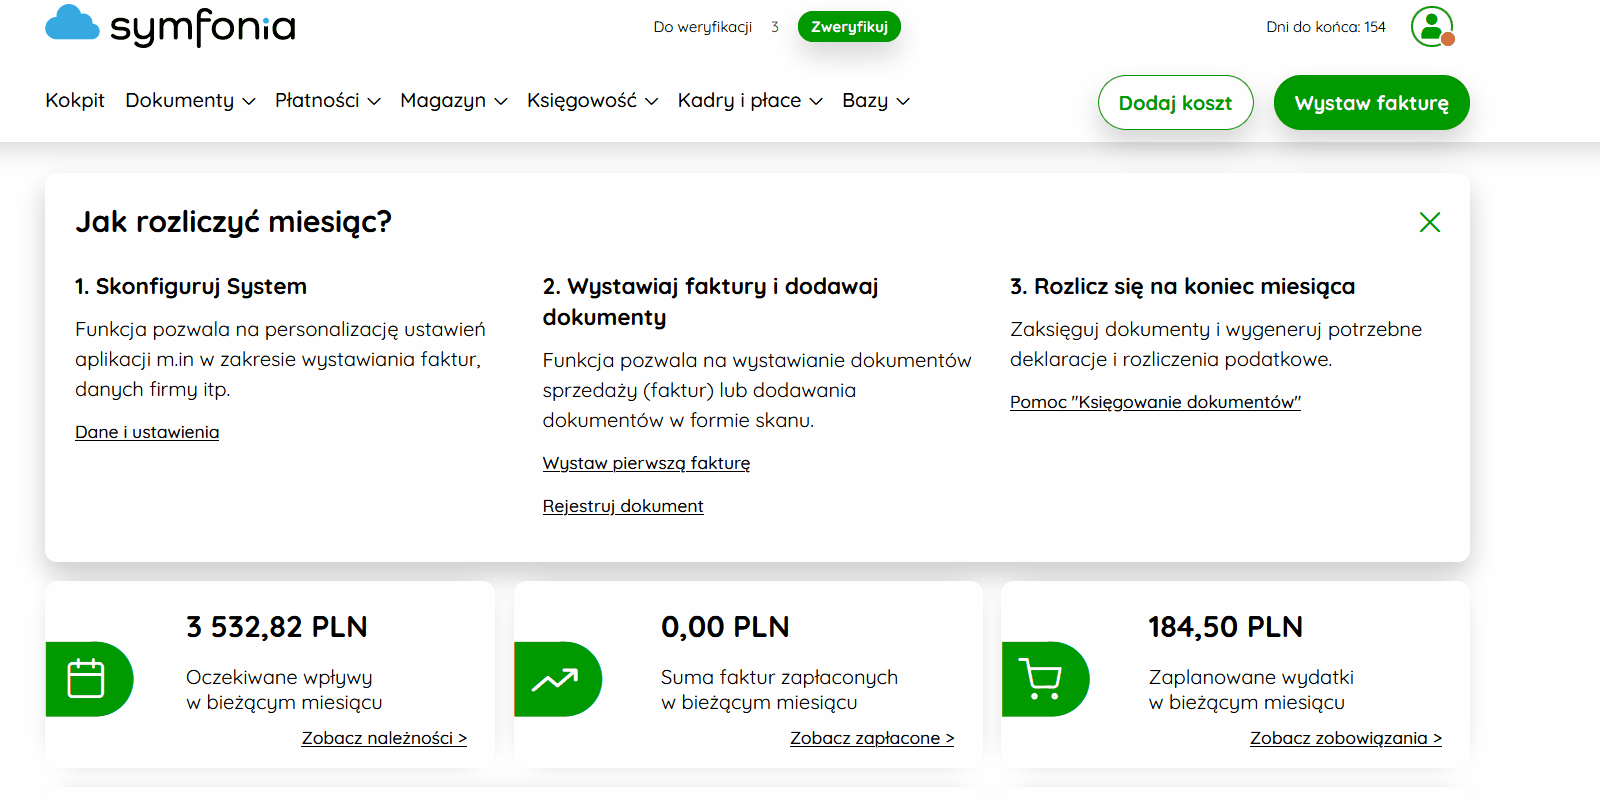Click the Symfonia cloud logo
Screen dimensions: 1600x798
[x=170, y=26]
